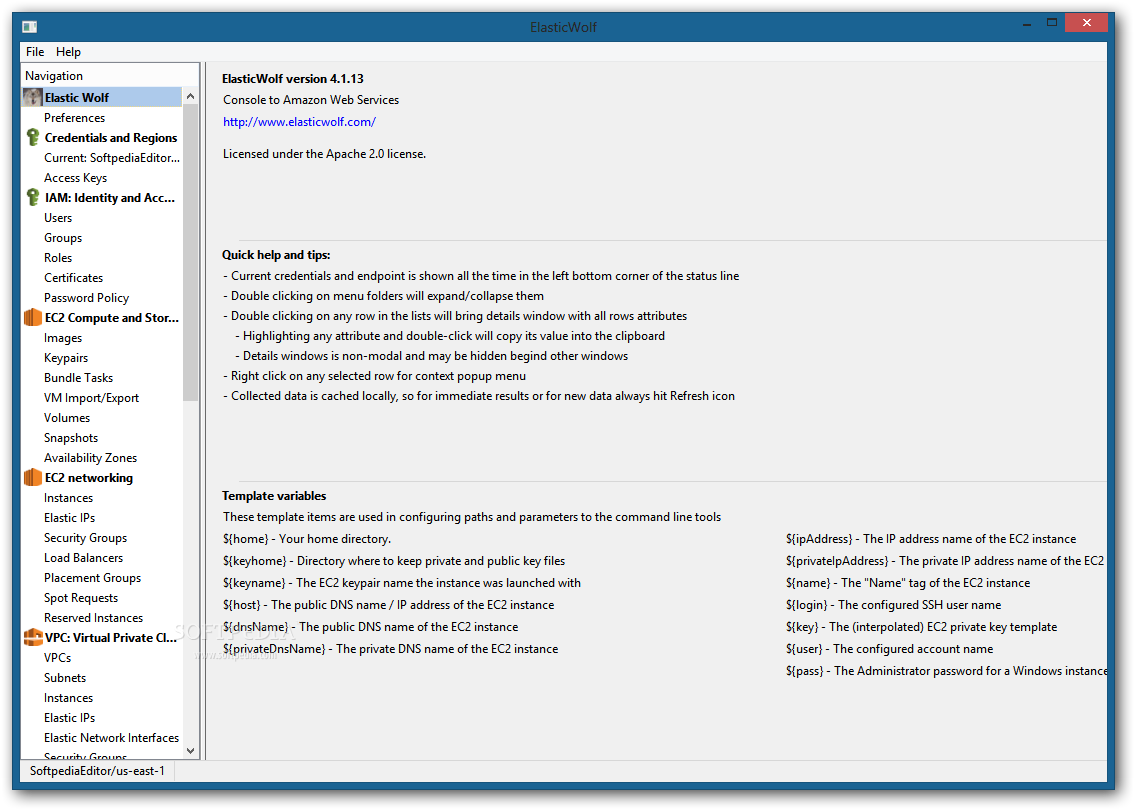
Task: Click the '${keyhome}' template variable line
Action: point(394,561)
